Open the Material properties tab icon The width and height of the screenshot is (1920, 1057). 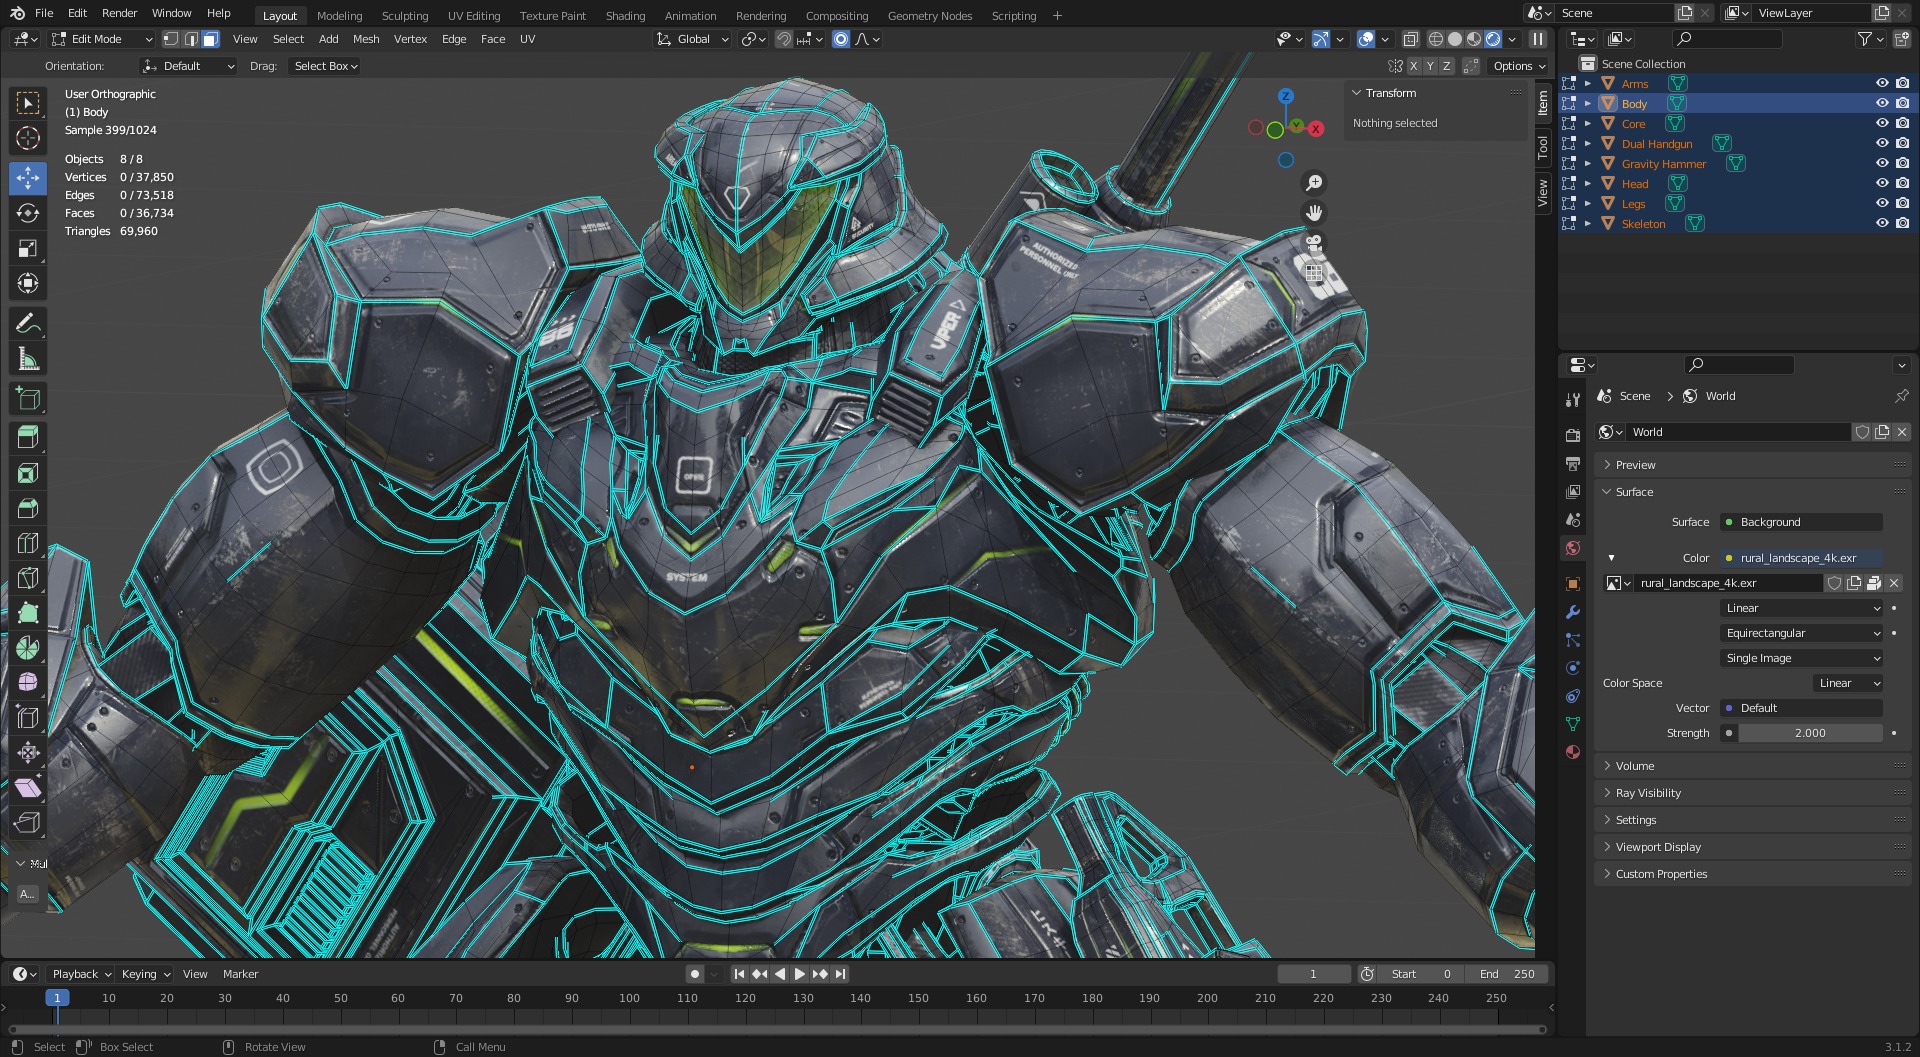click(1573, 752)
